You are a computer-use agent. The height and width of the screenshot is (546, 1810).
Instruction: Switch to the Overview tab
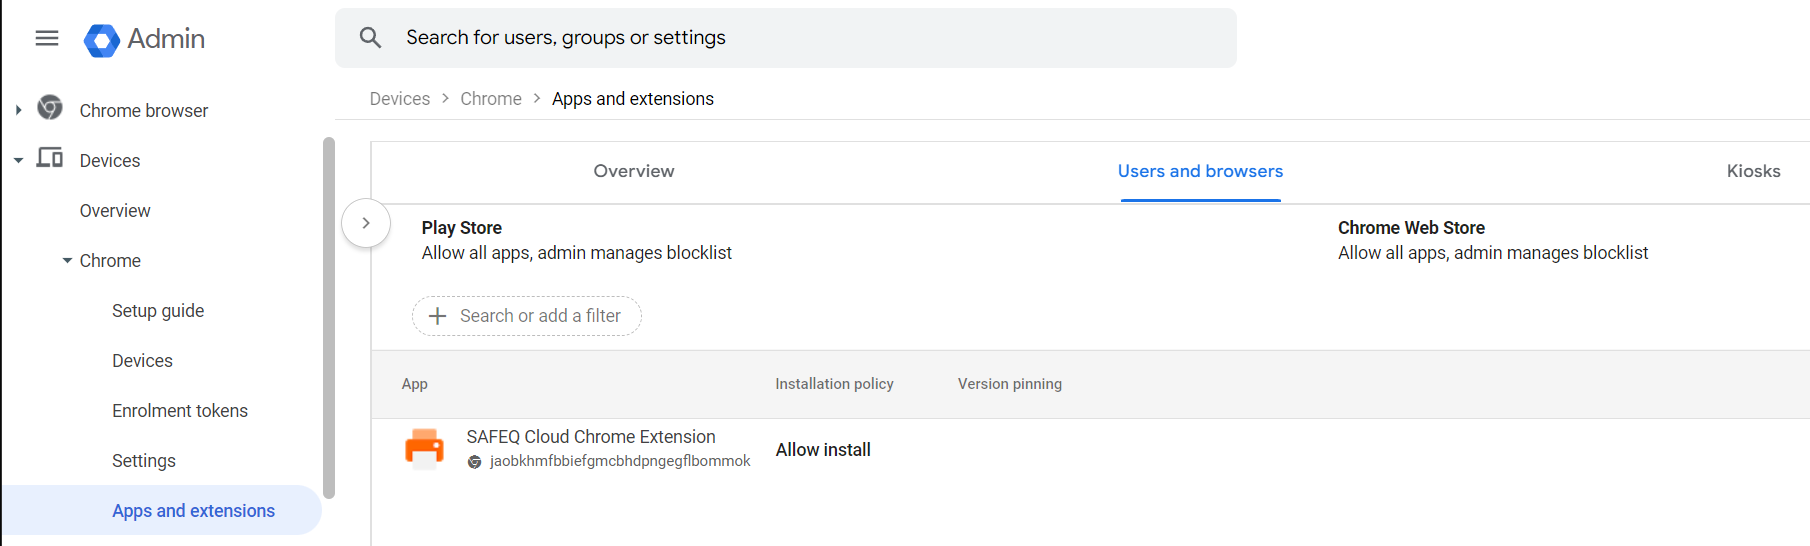point(633,171)
